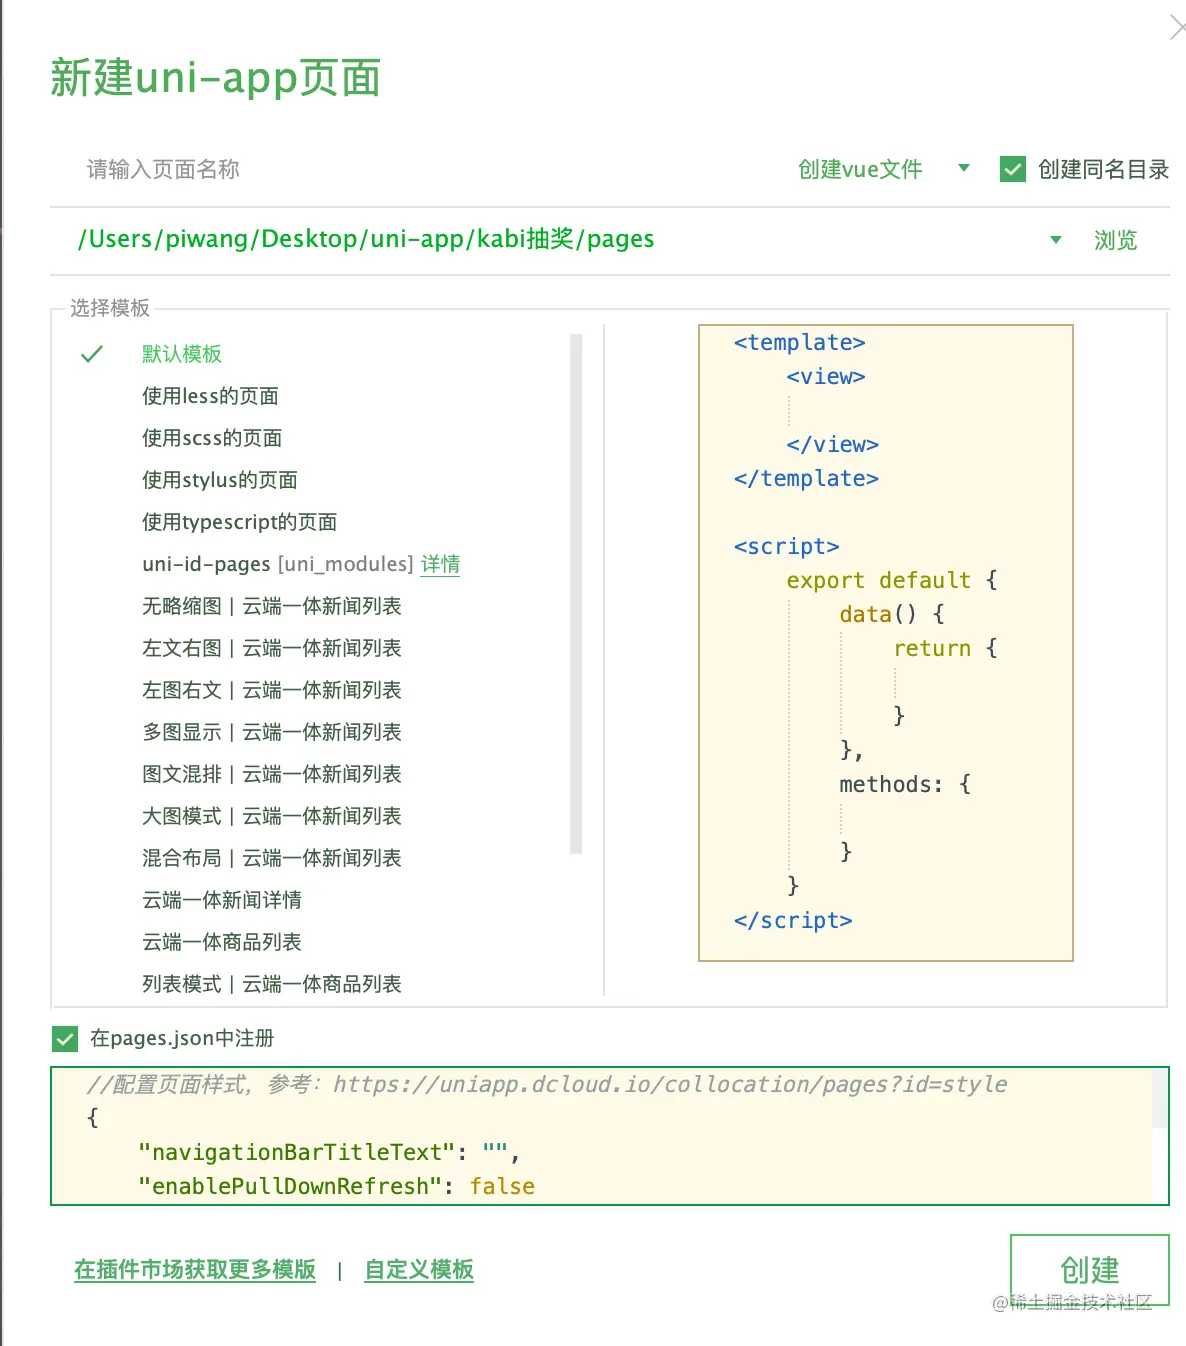Click the template code preview pane

(x=886, y=643)
